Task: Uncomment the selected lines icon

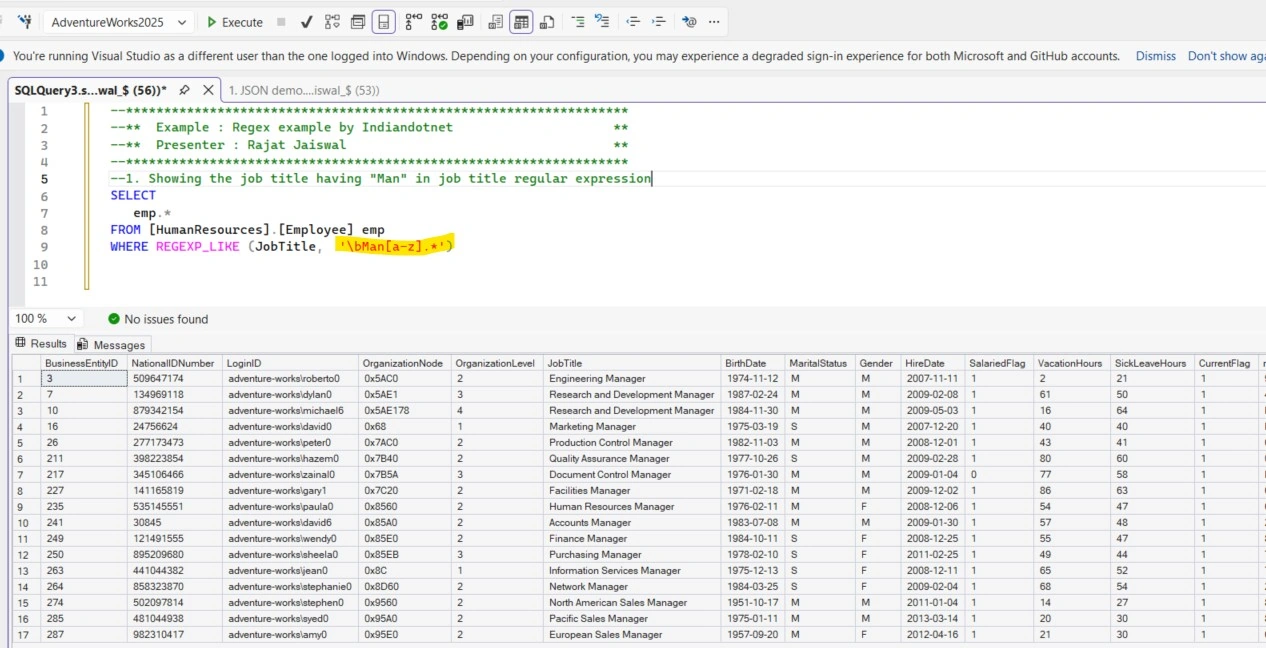Action: point(602,22)
